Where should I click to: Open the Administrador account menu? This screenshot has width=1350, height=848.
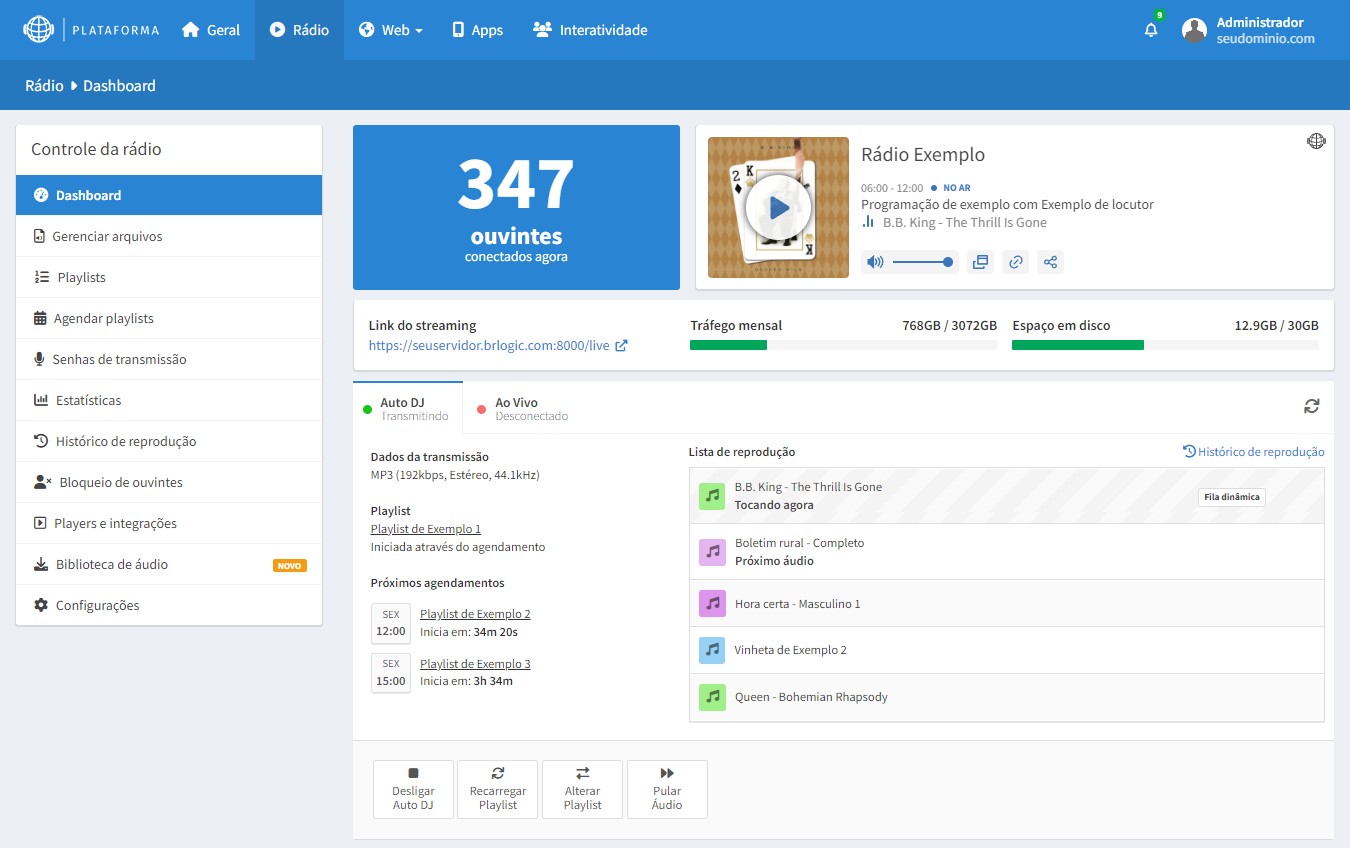pyautogui.click(x=1250, y=30)
